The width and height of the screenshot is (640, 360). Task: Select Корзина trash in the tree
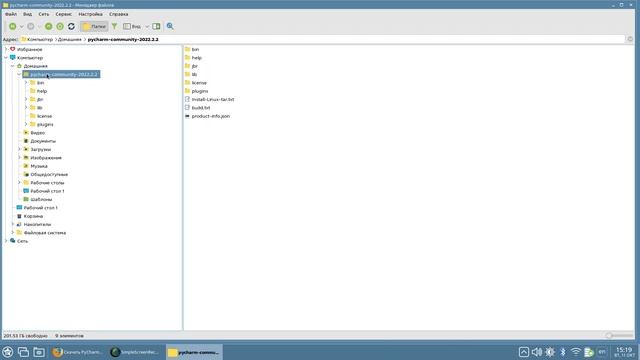tap(33, 216)
